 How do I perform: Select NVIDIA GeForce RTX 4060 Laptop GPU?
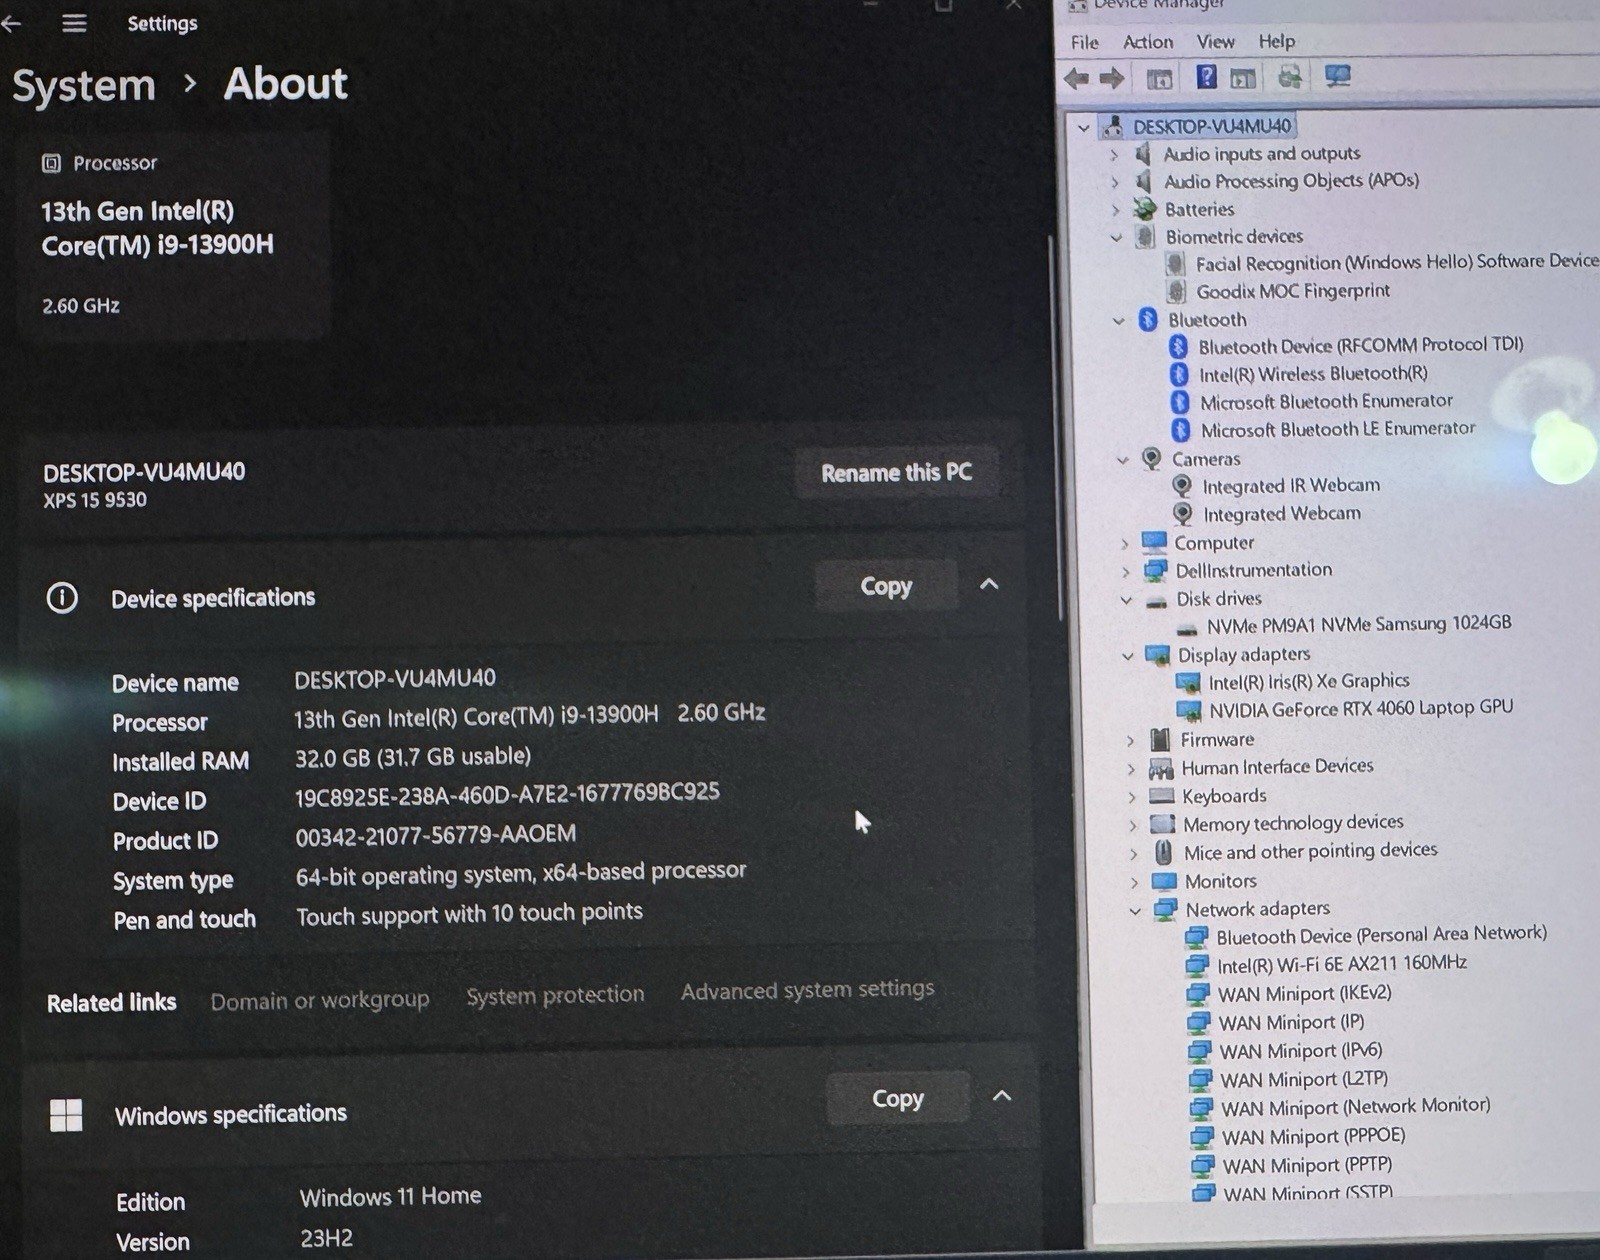click(1360, 708)
